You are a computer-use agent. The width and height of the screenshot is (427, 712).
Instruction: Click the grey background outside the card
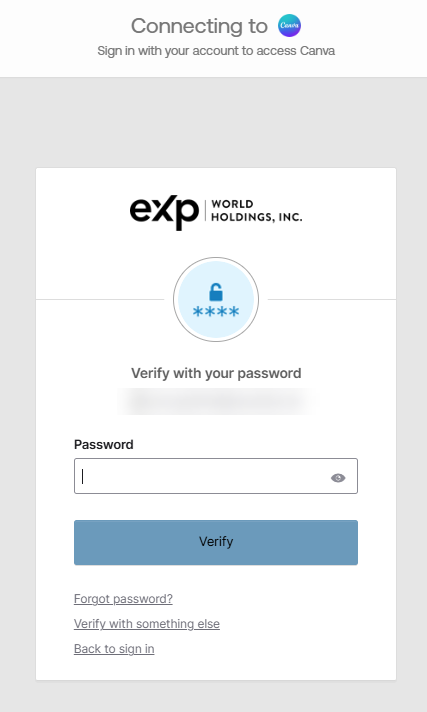click(214, 123)
